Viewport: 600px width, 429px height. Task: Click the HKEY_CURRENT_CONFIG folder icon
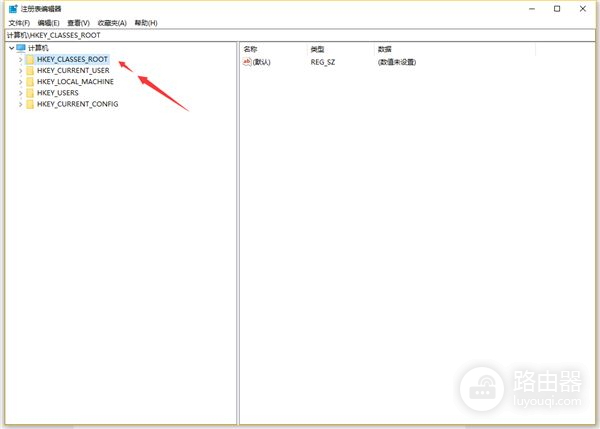pyautogui.click(x=30, y=104)
